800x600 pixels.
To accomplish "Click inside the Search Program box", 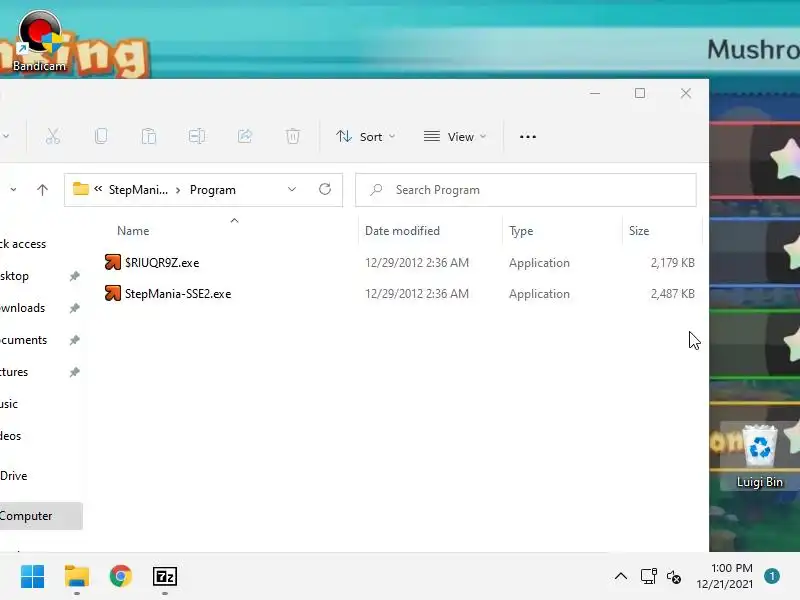I will click(x=526, y=190).
